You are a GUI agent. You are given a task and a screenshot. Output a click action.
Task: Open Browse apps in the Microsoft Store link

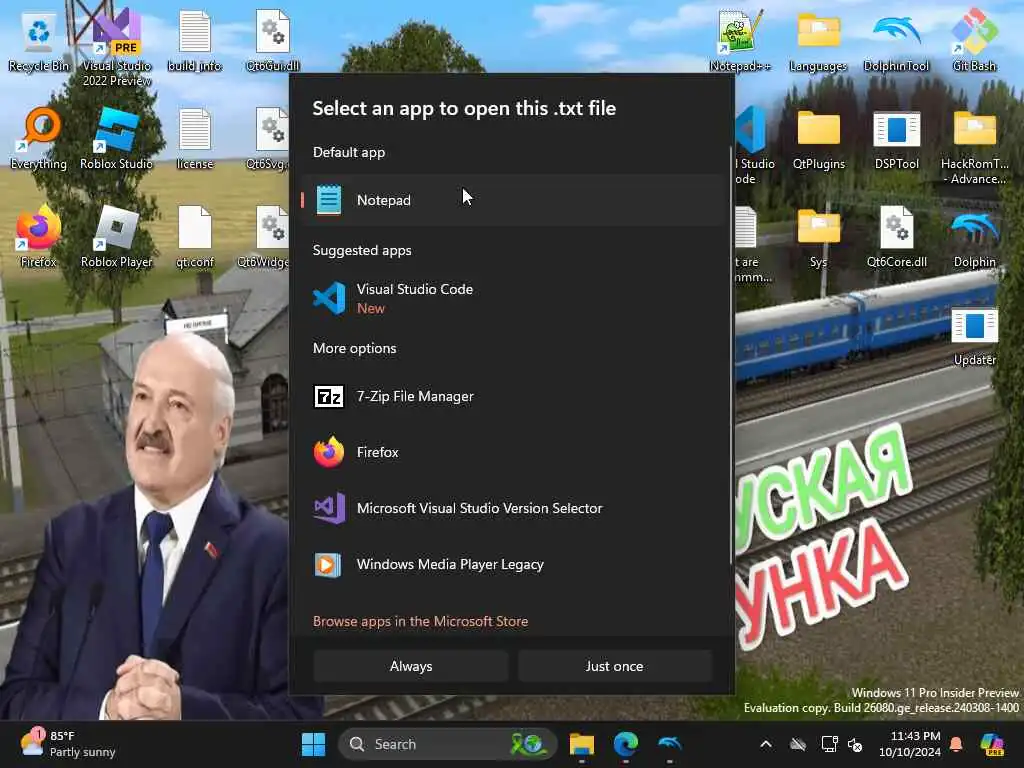click(420, 621)
